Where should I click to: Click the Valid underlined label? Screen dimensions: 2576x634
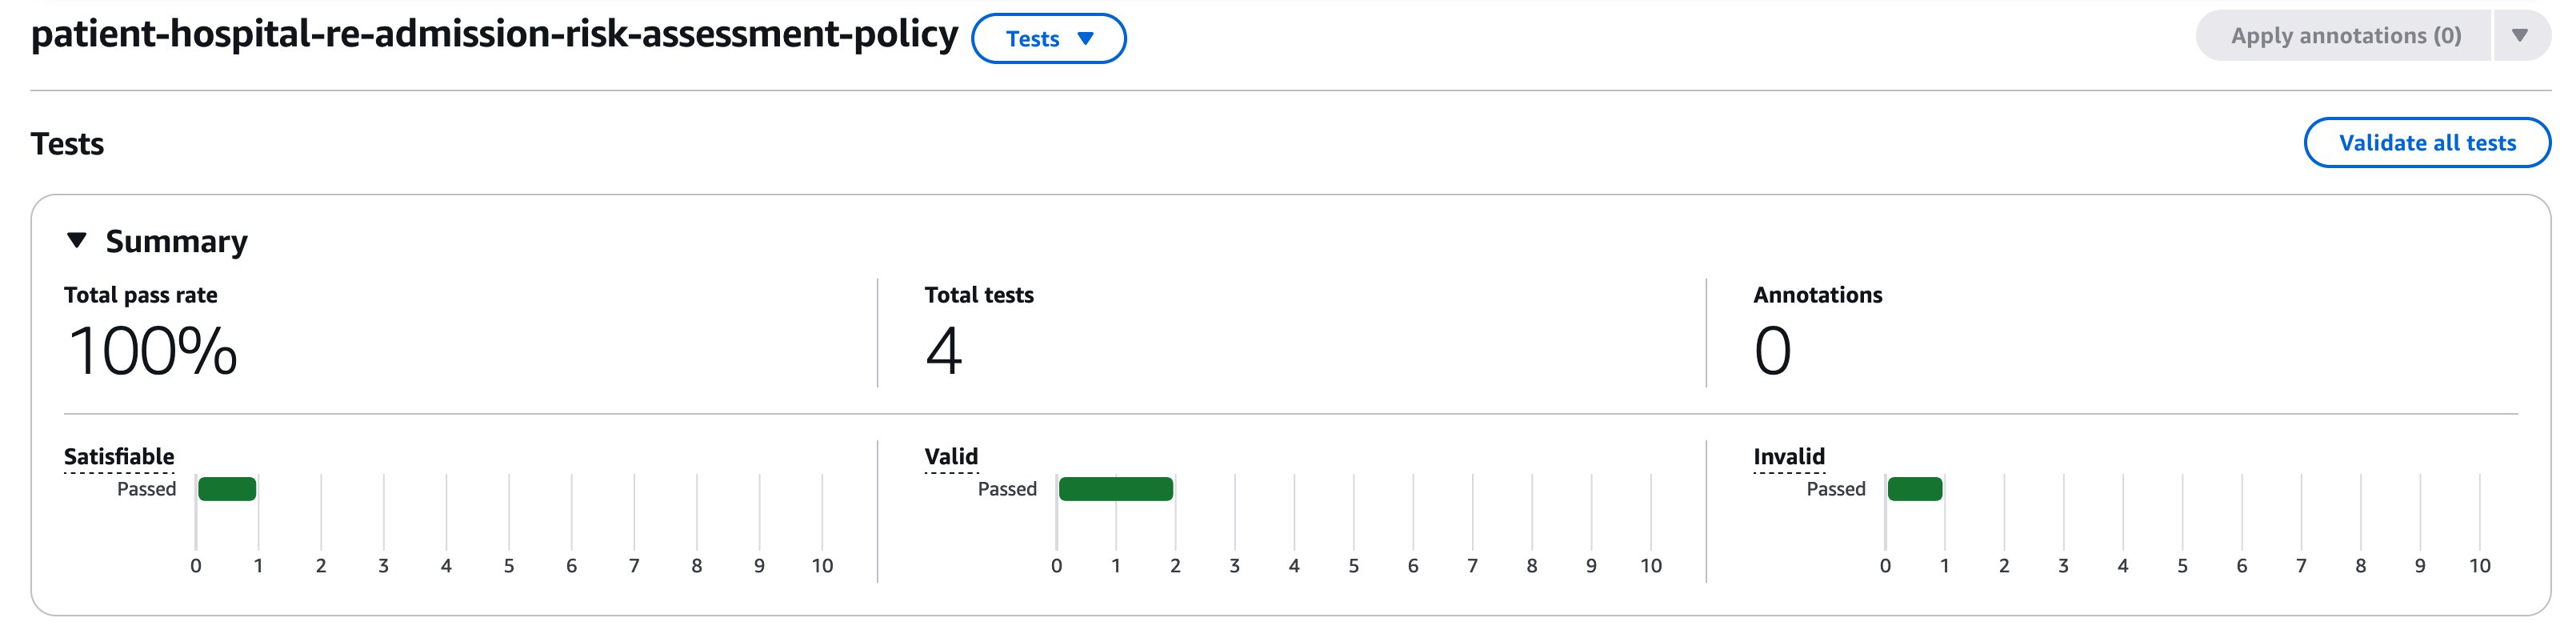(951, 457)
